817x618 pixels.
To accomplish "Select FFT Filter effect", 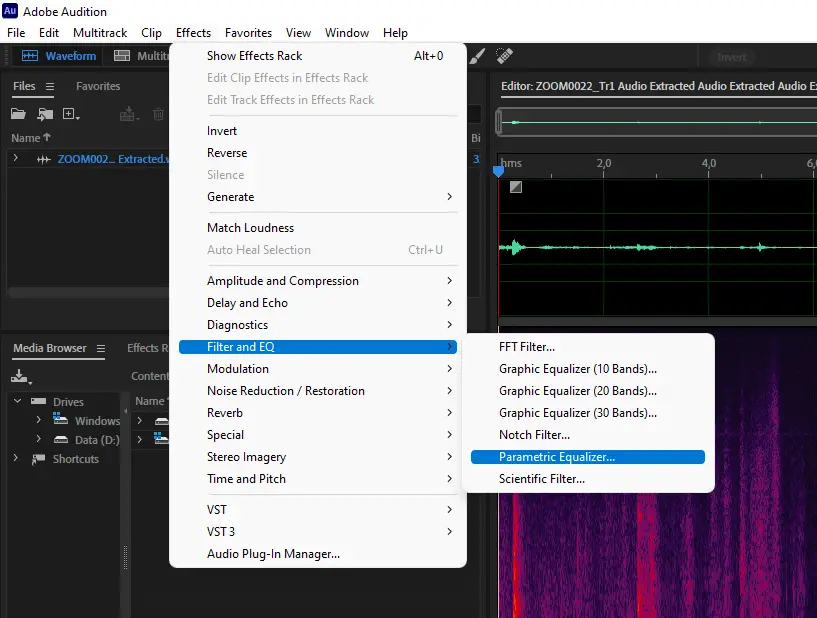I will click(x=588, y=347).
